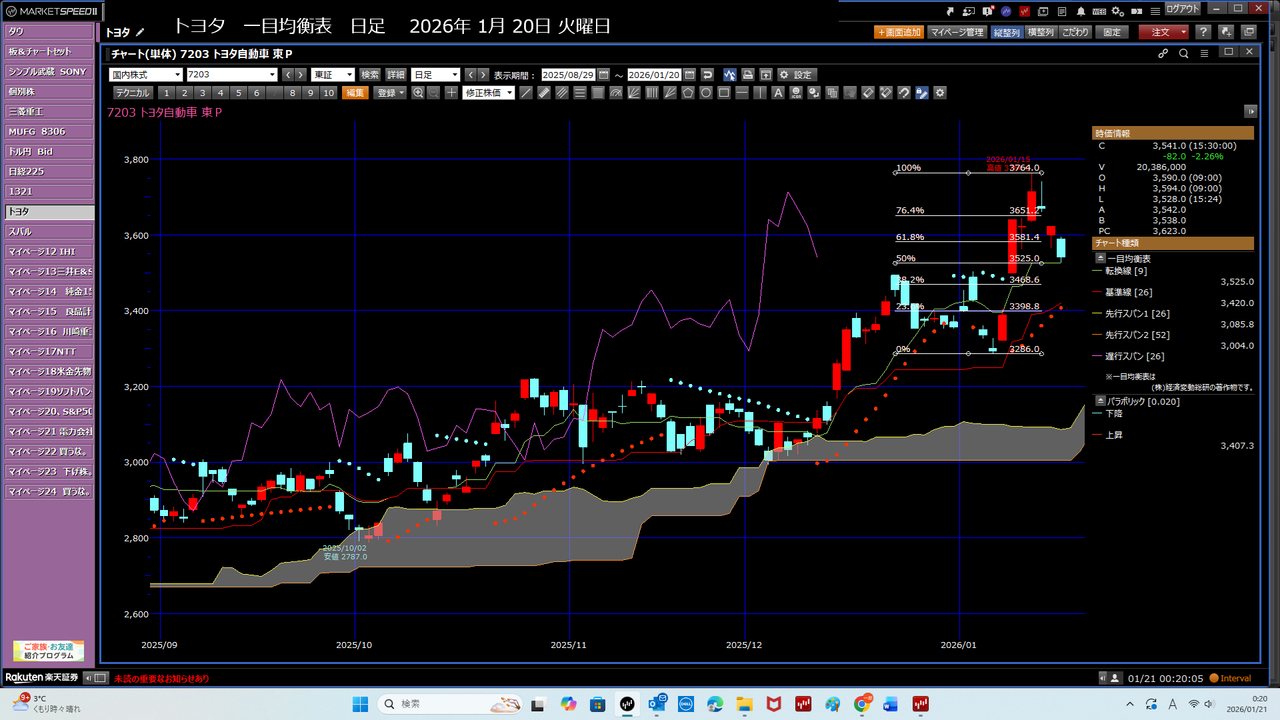The image size is (1280, 720).
Task: Toggle the 縦整列 layout button
Action: (1006, 32)
